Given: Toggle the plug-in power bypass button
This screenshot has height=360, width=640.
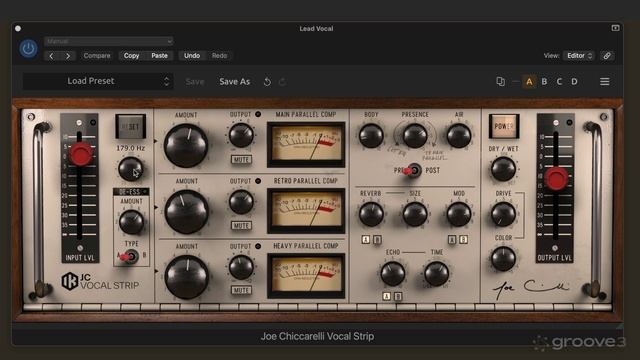Looking at the screenshot, I should point(28,49).
